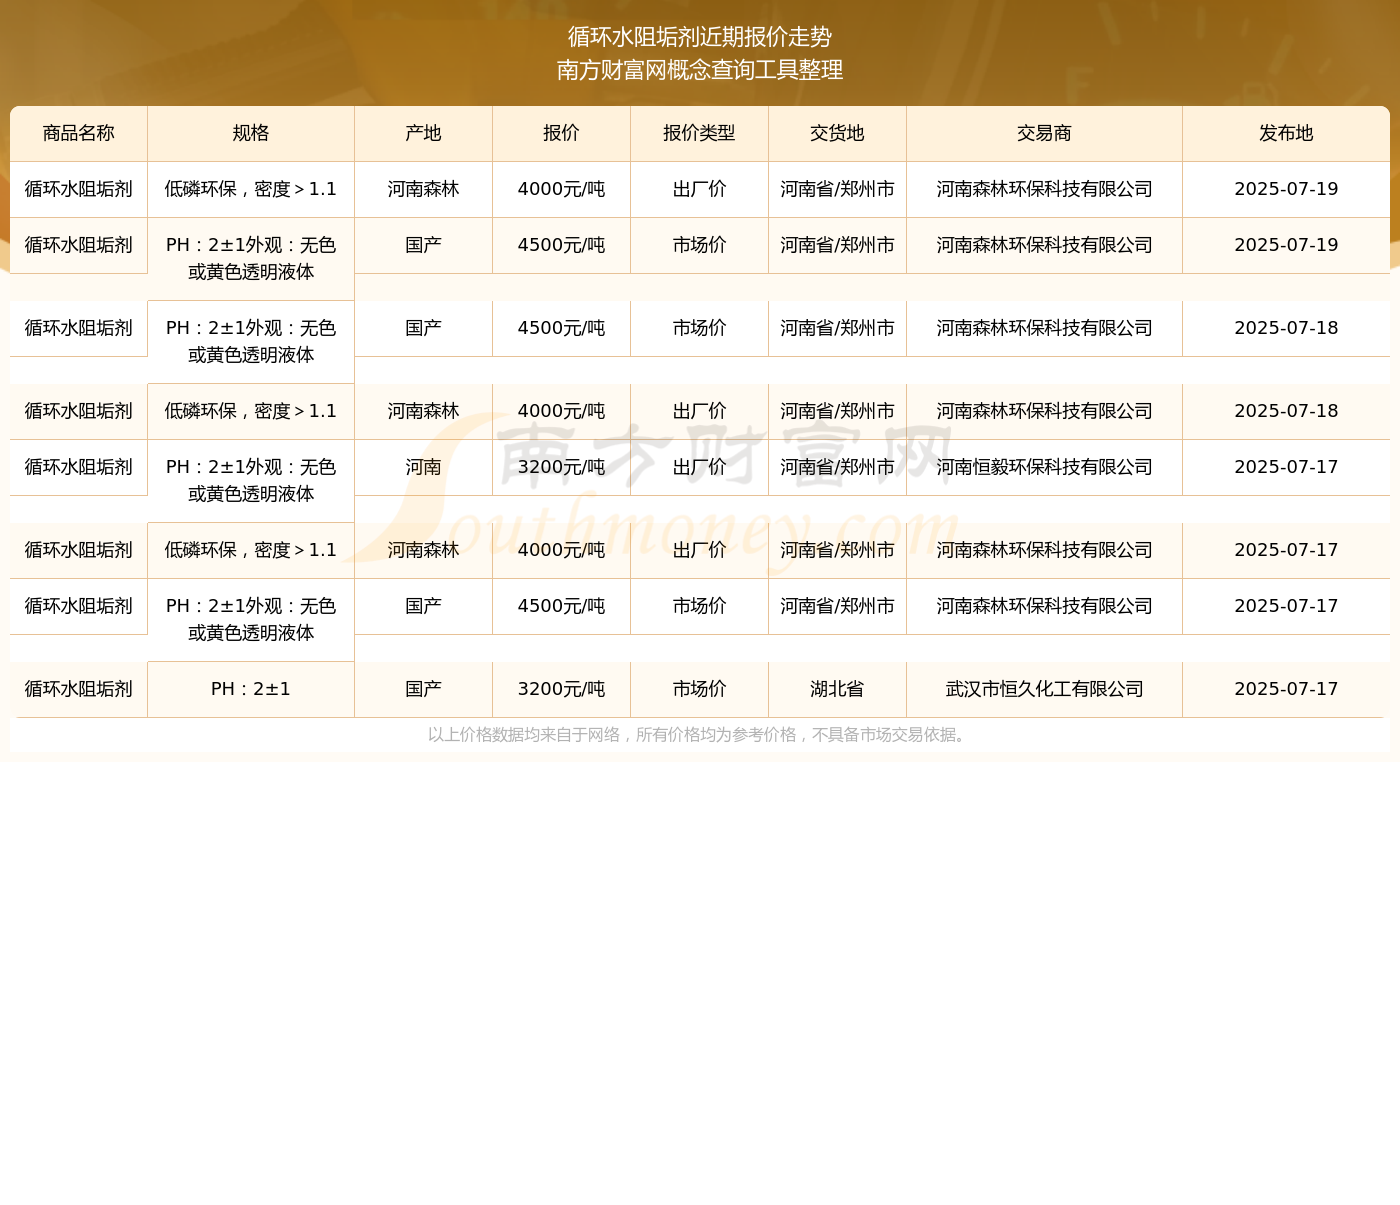
Task: Select the 发布地 column header
Action: (x=1286, y=133)
